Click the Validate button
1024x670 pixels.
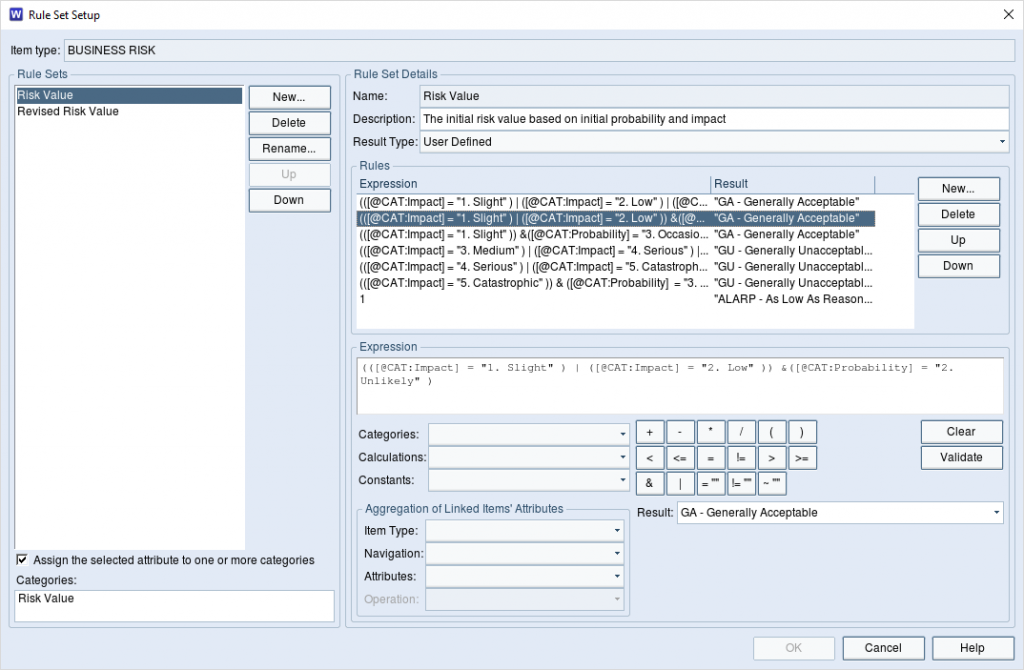(960, 457)
